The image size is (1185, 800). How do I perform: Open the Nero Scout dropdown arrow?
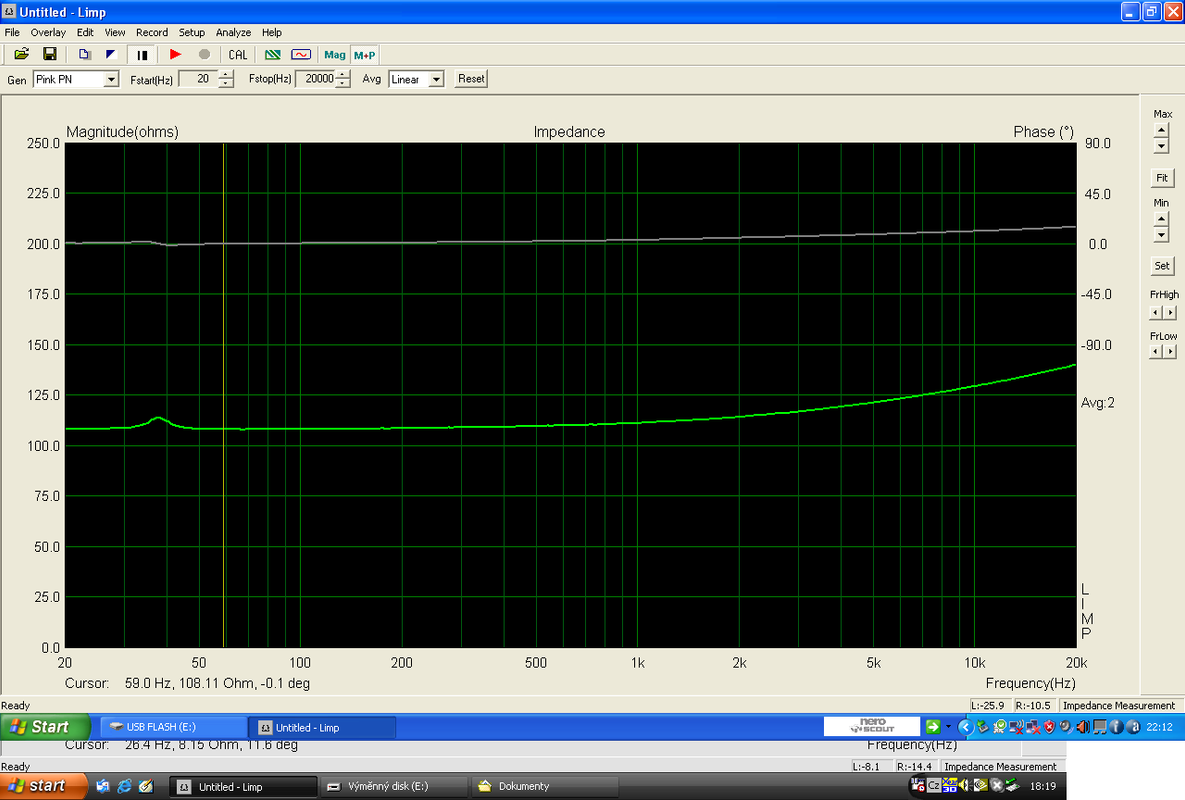coord(948,727)
